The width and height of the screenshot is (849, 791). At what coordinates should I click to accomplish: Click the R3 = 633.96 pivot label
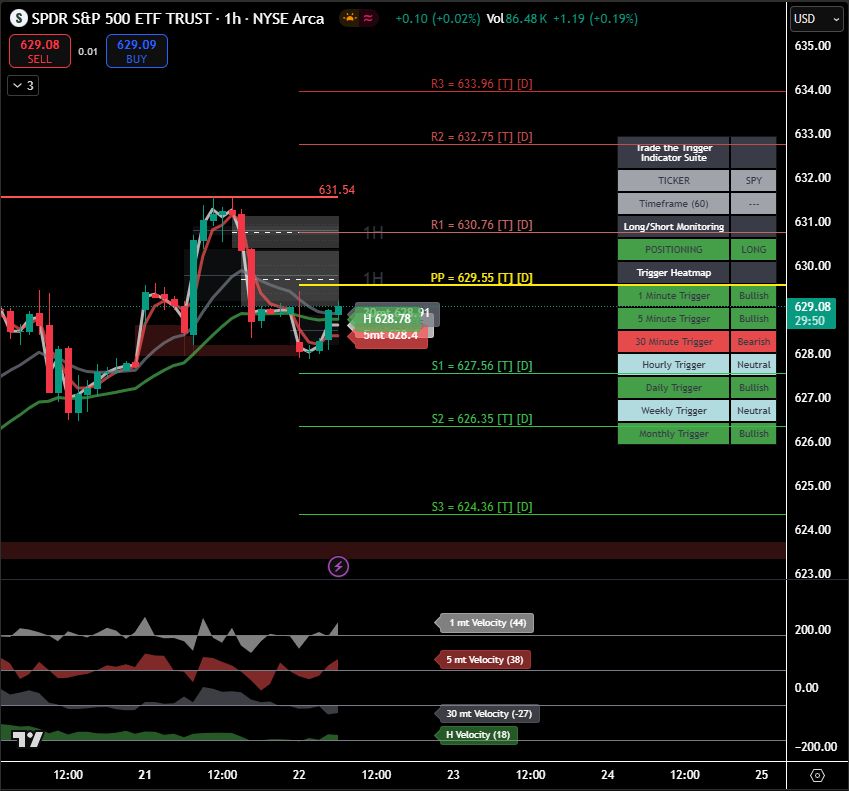coord(481,84)
